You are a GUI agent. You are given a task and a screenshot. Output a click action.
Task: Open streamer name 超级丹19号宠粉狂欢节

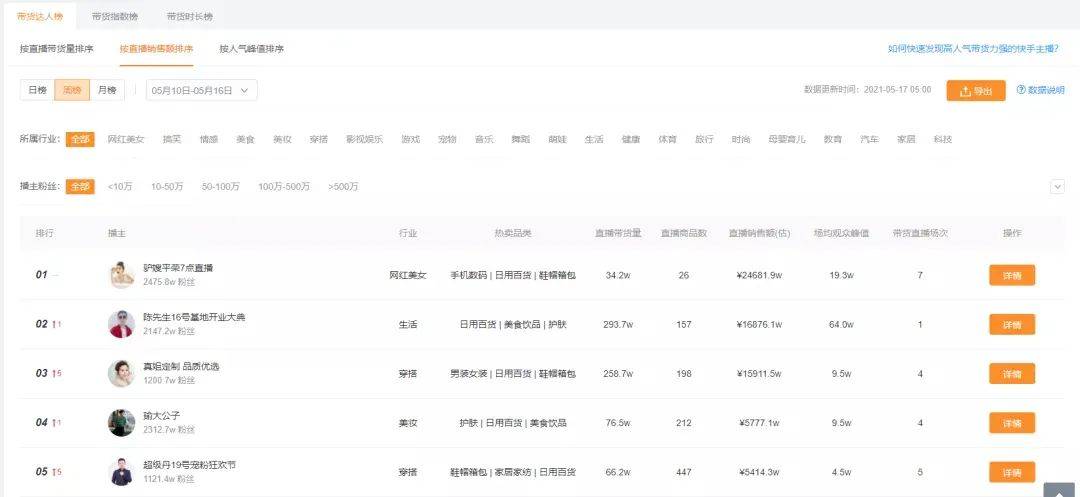click(x=189, y=465)
